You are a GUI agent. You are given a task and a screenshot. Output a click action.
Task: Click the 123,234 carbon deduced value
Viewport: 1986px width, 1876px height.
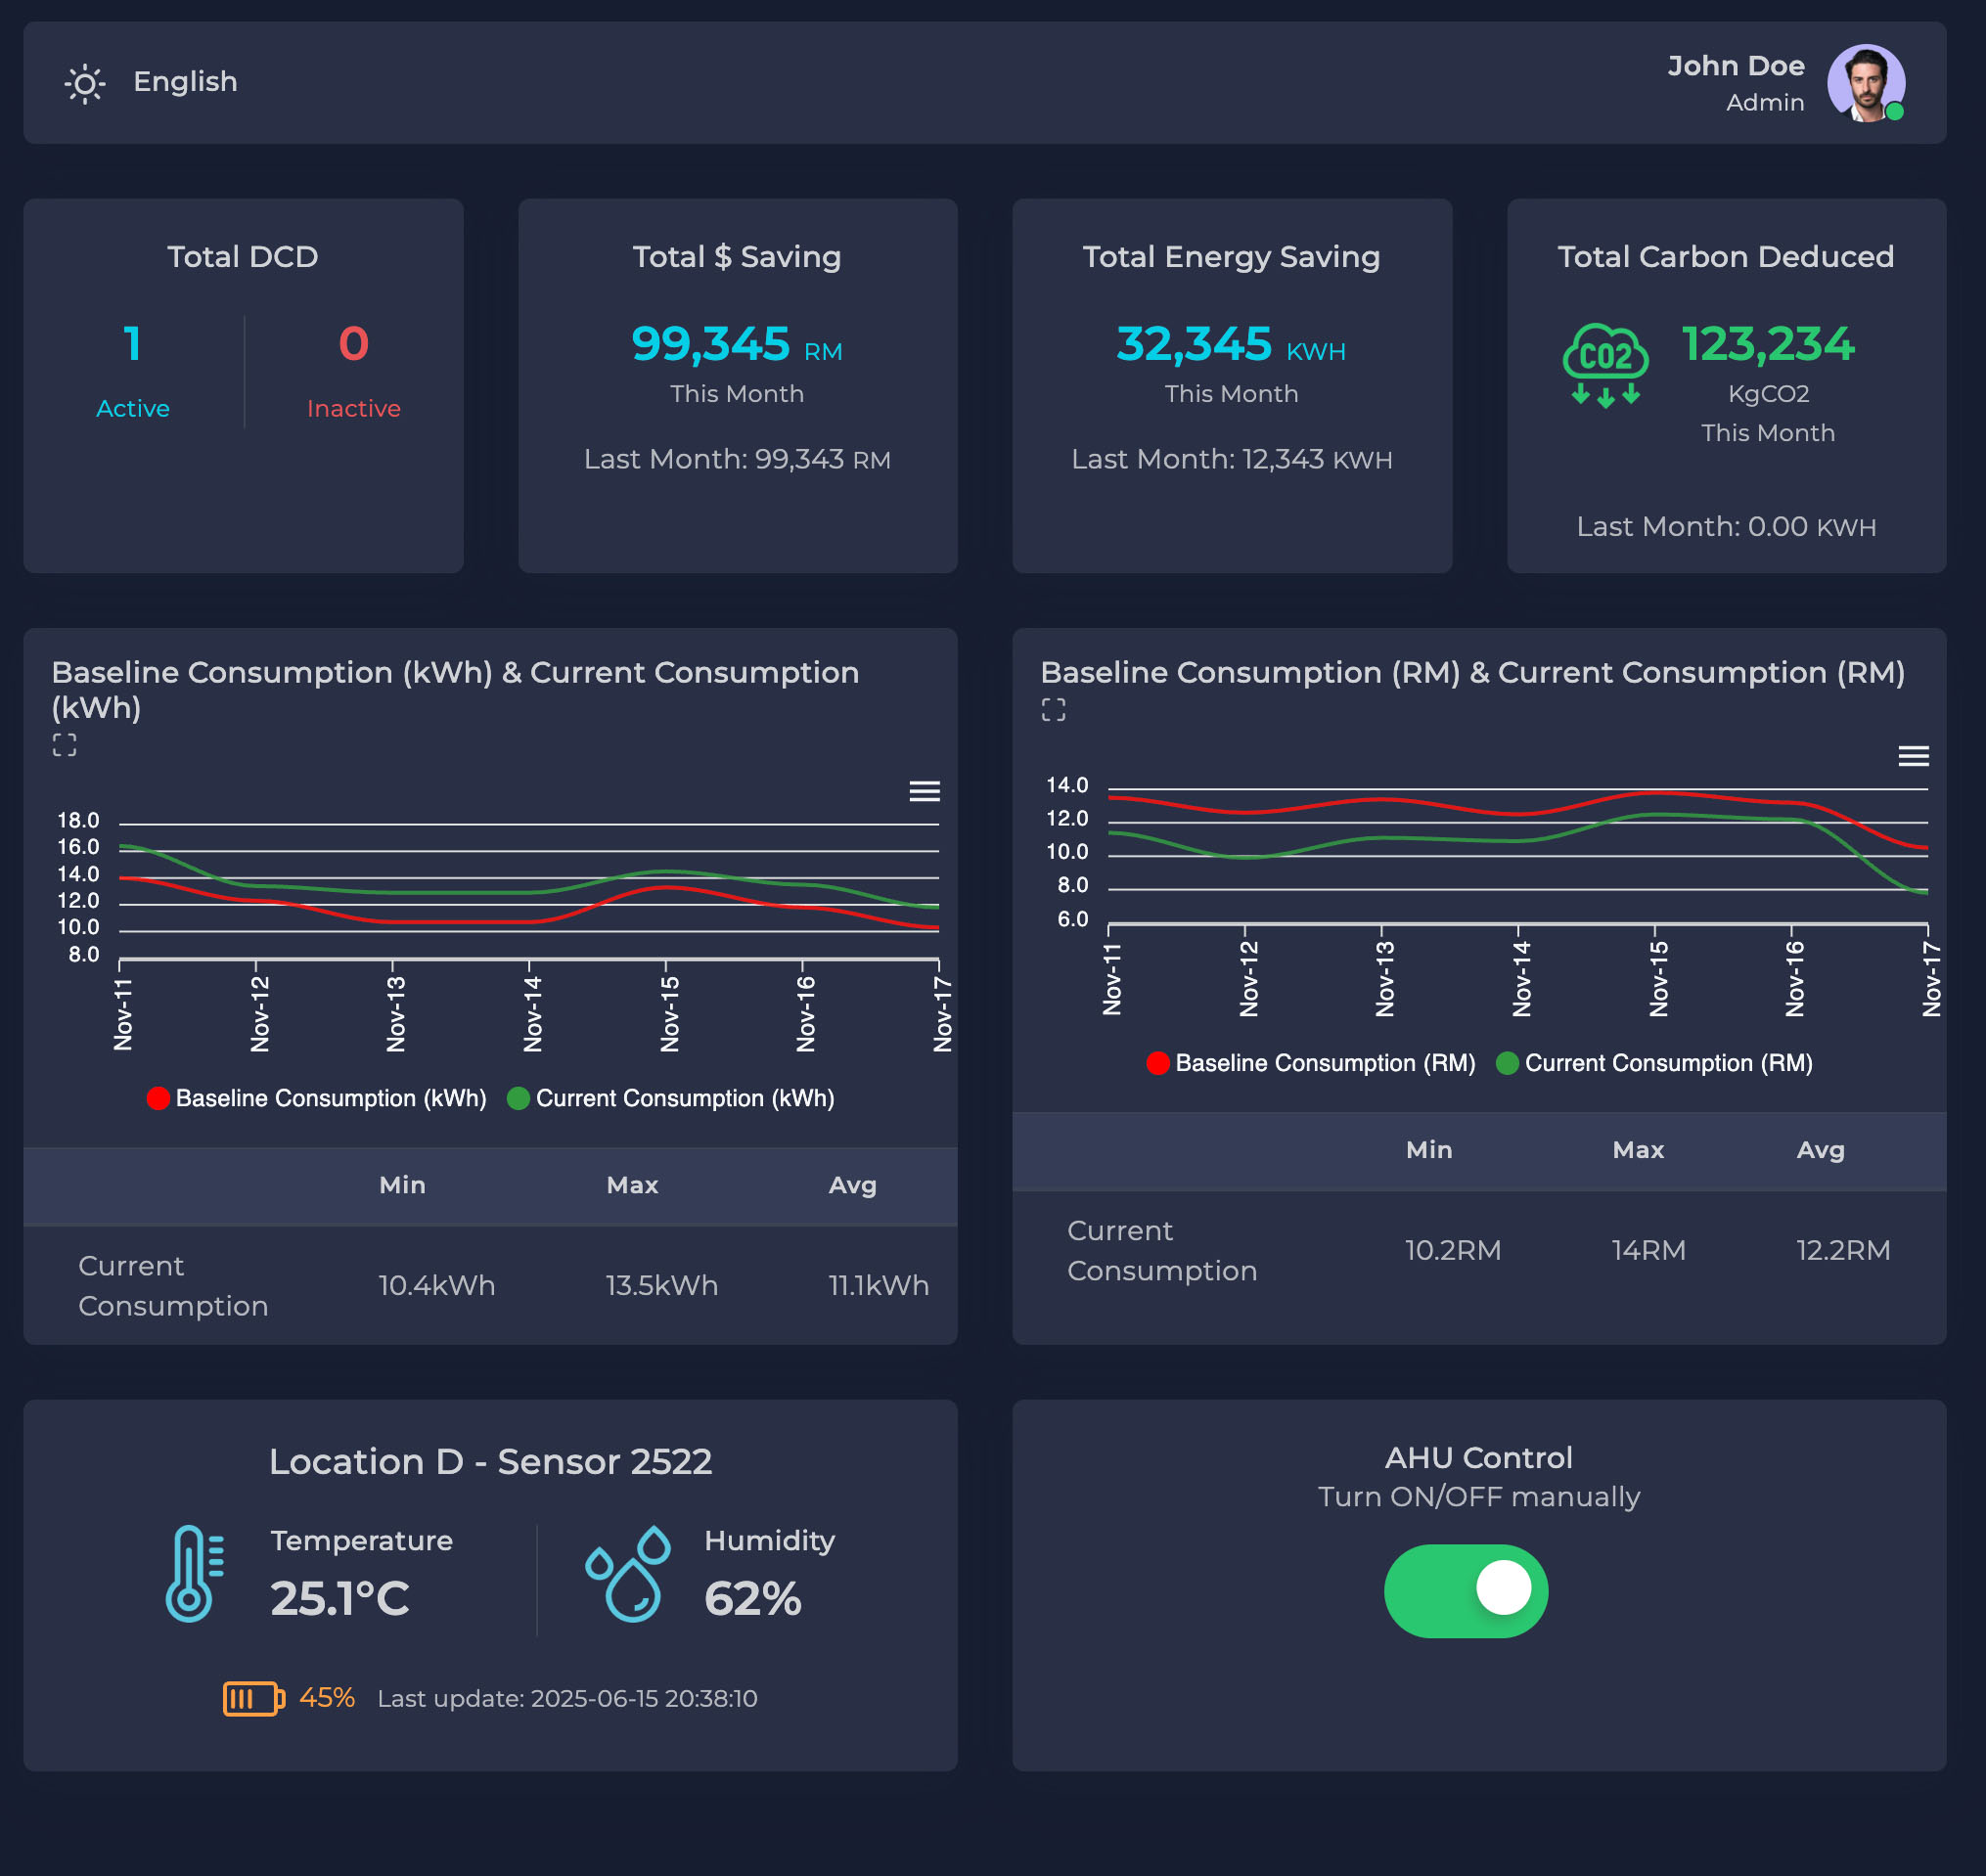coord(1767,345)
